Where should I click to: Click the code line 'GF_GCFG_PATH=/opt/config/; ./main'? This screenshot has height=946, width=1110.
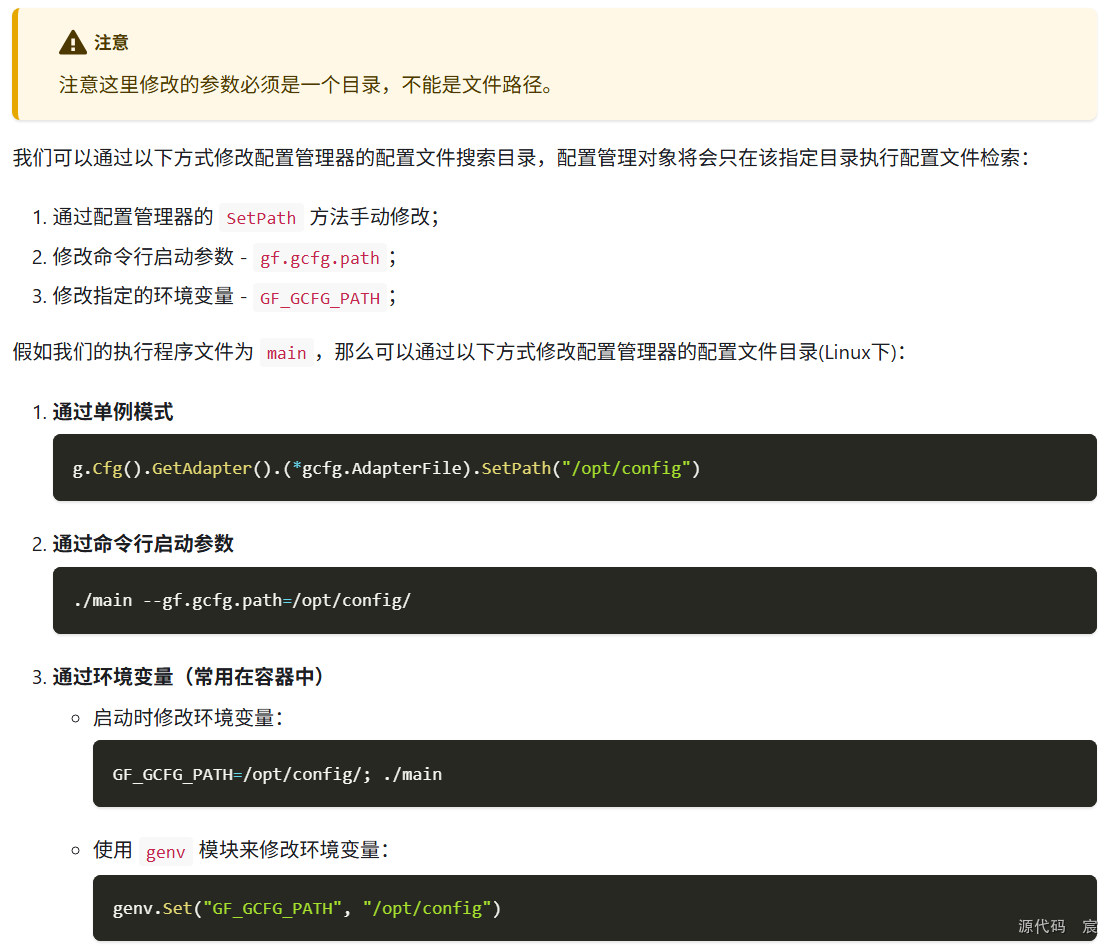(x=278, y=774)
